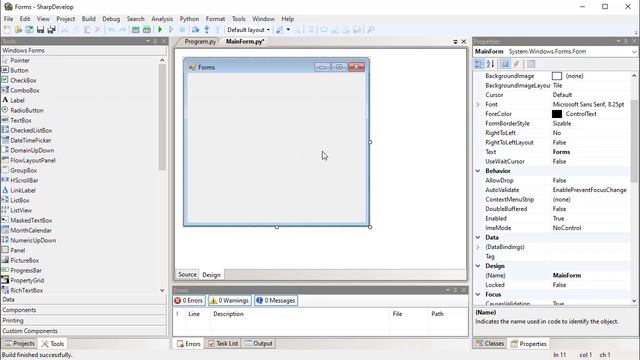
Task: Click the Text property value Forms
Action: [x=561, y=152]
